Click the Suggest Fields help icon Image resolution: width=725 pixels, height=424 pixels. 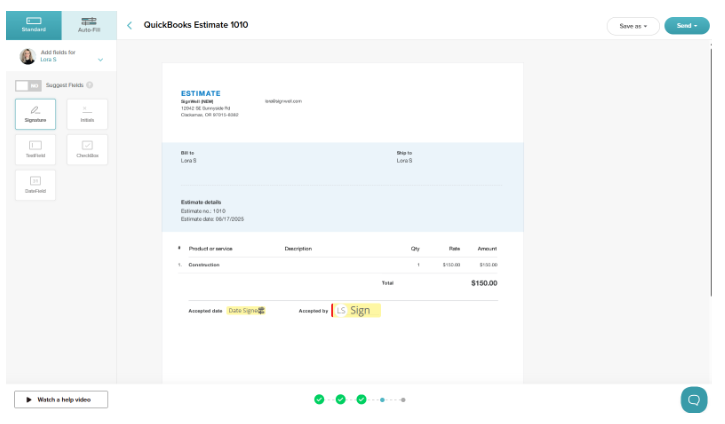[x=90, y=85]
